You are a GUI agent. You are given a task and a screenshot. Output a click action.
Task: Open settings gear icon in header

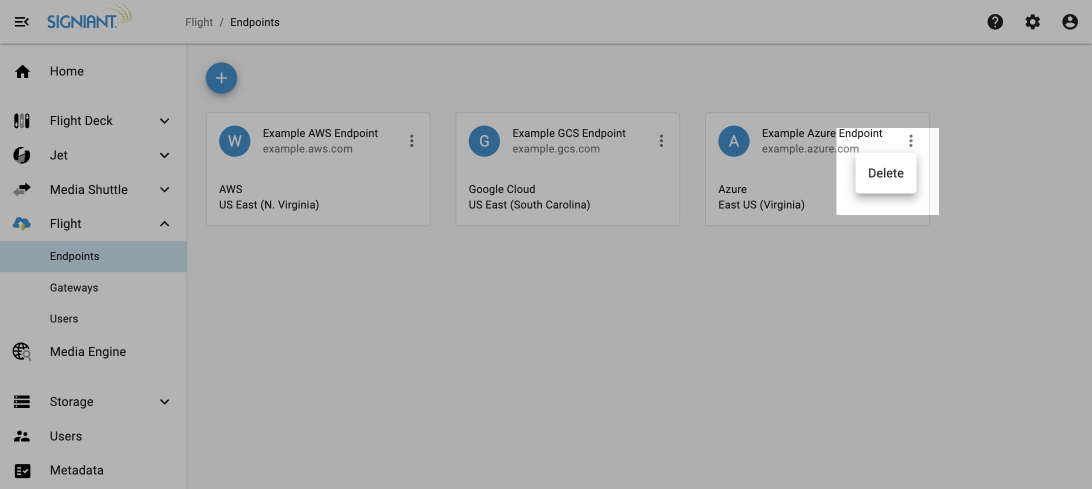[x=1033, y=22]
